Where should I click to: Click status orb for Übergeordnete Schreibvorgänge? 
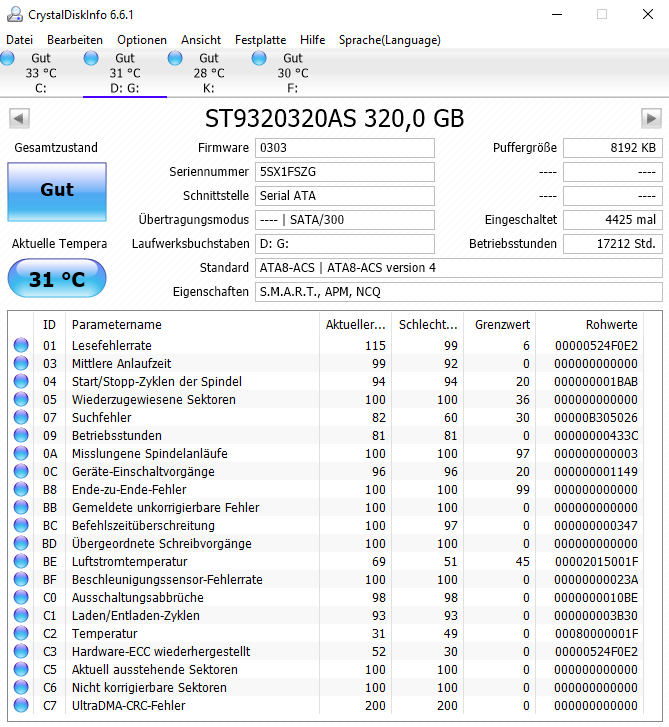point(21,543)
